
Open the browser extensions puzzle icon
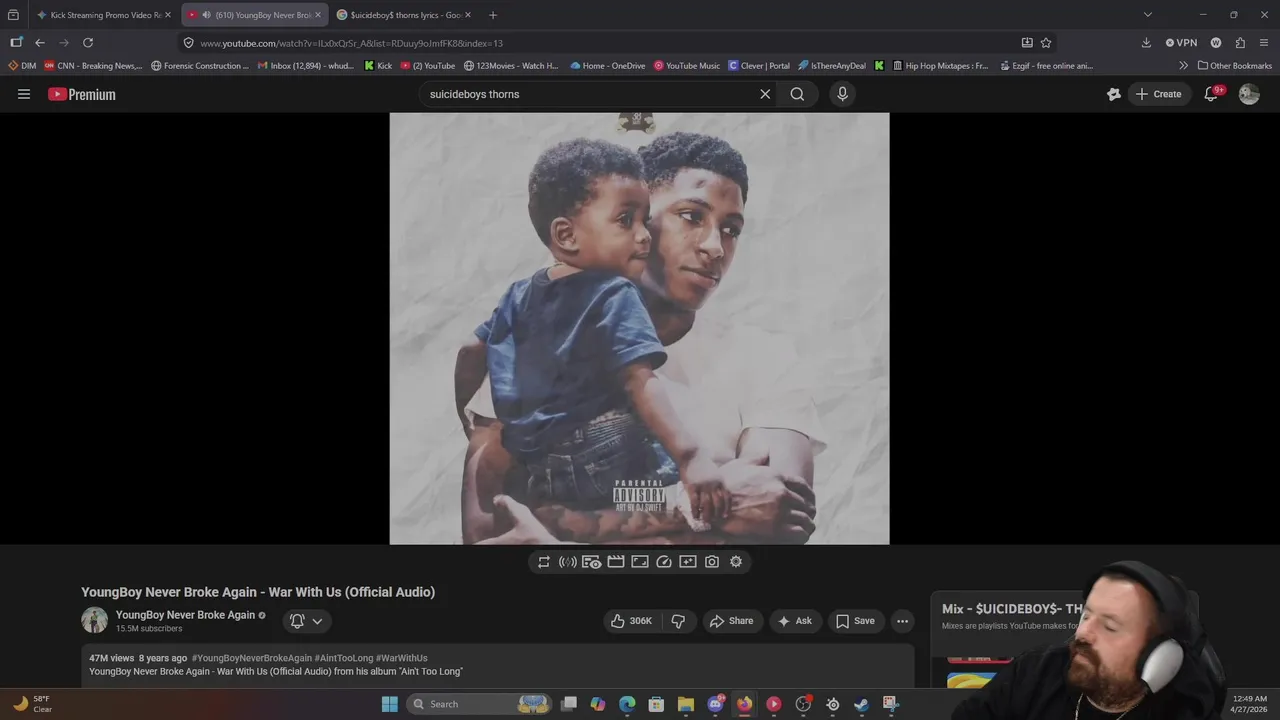[x=1240, y=43]
